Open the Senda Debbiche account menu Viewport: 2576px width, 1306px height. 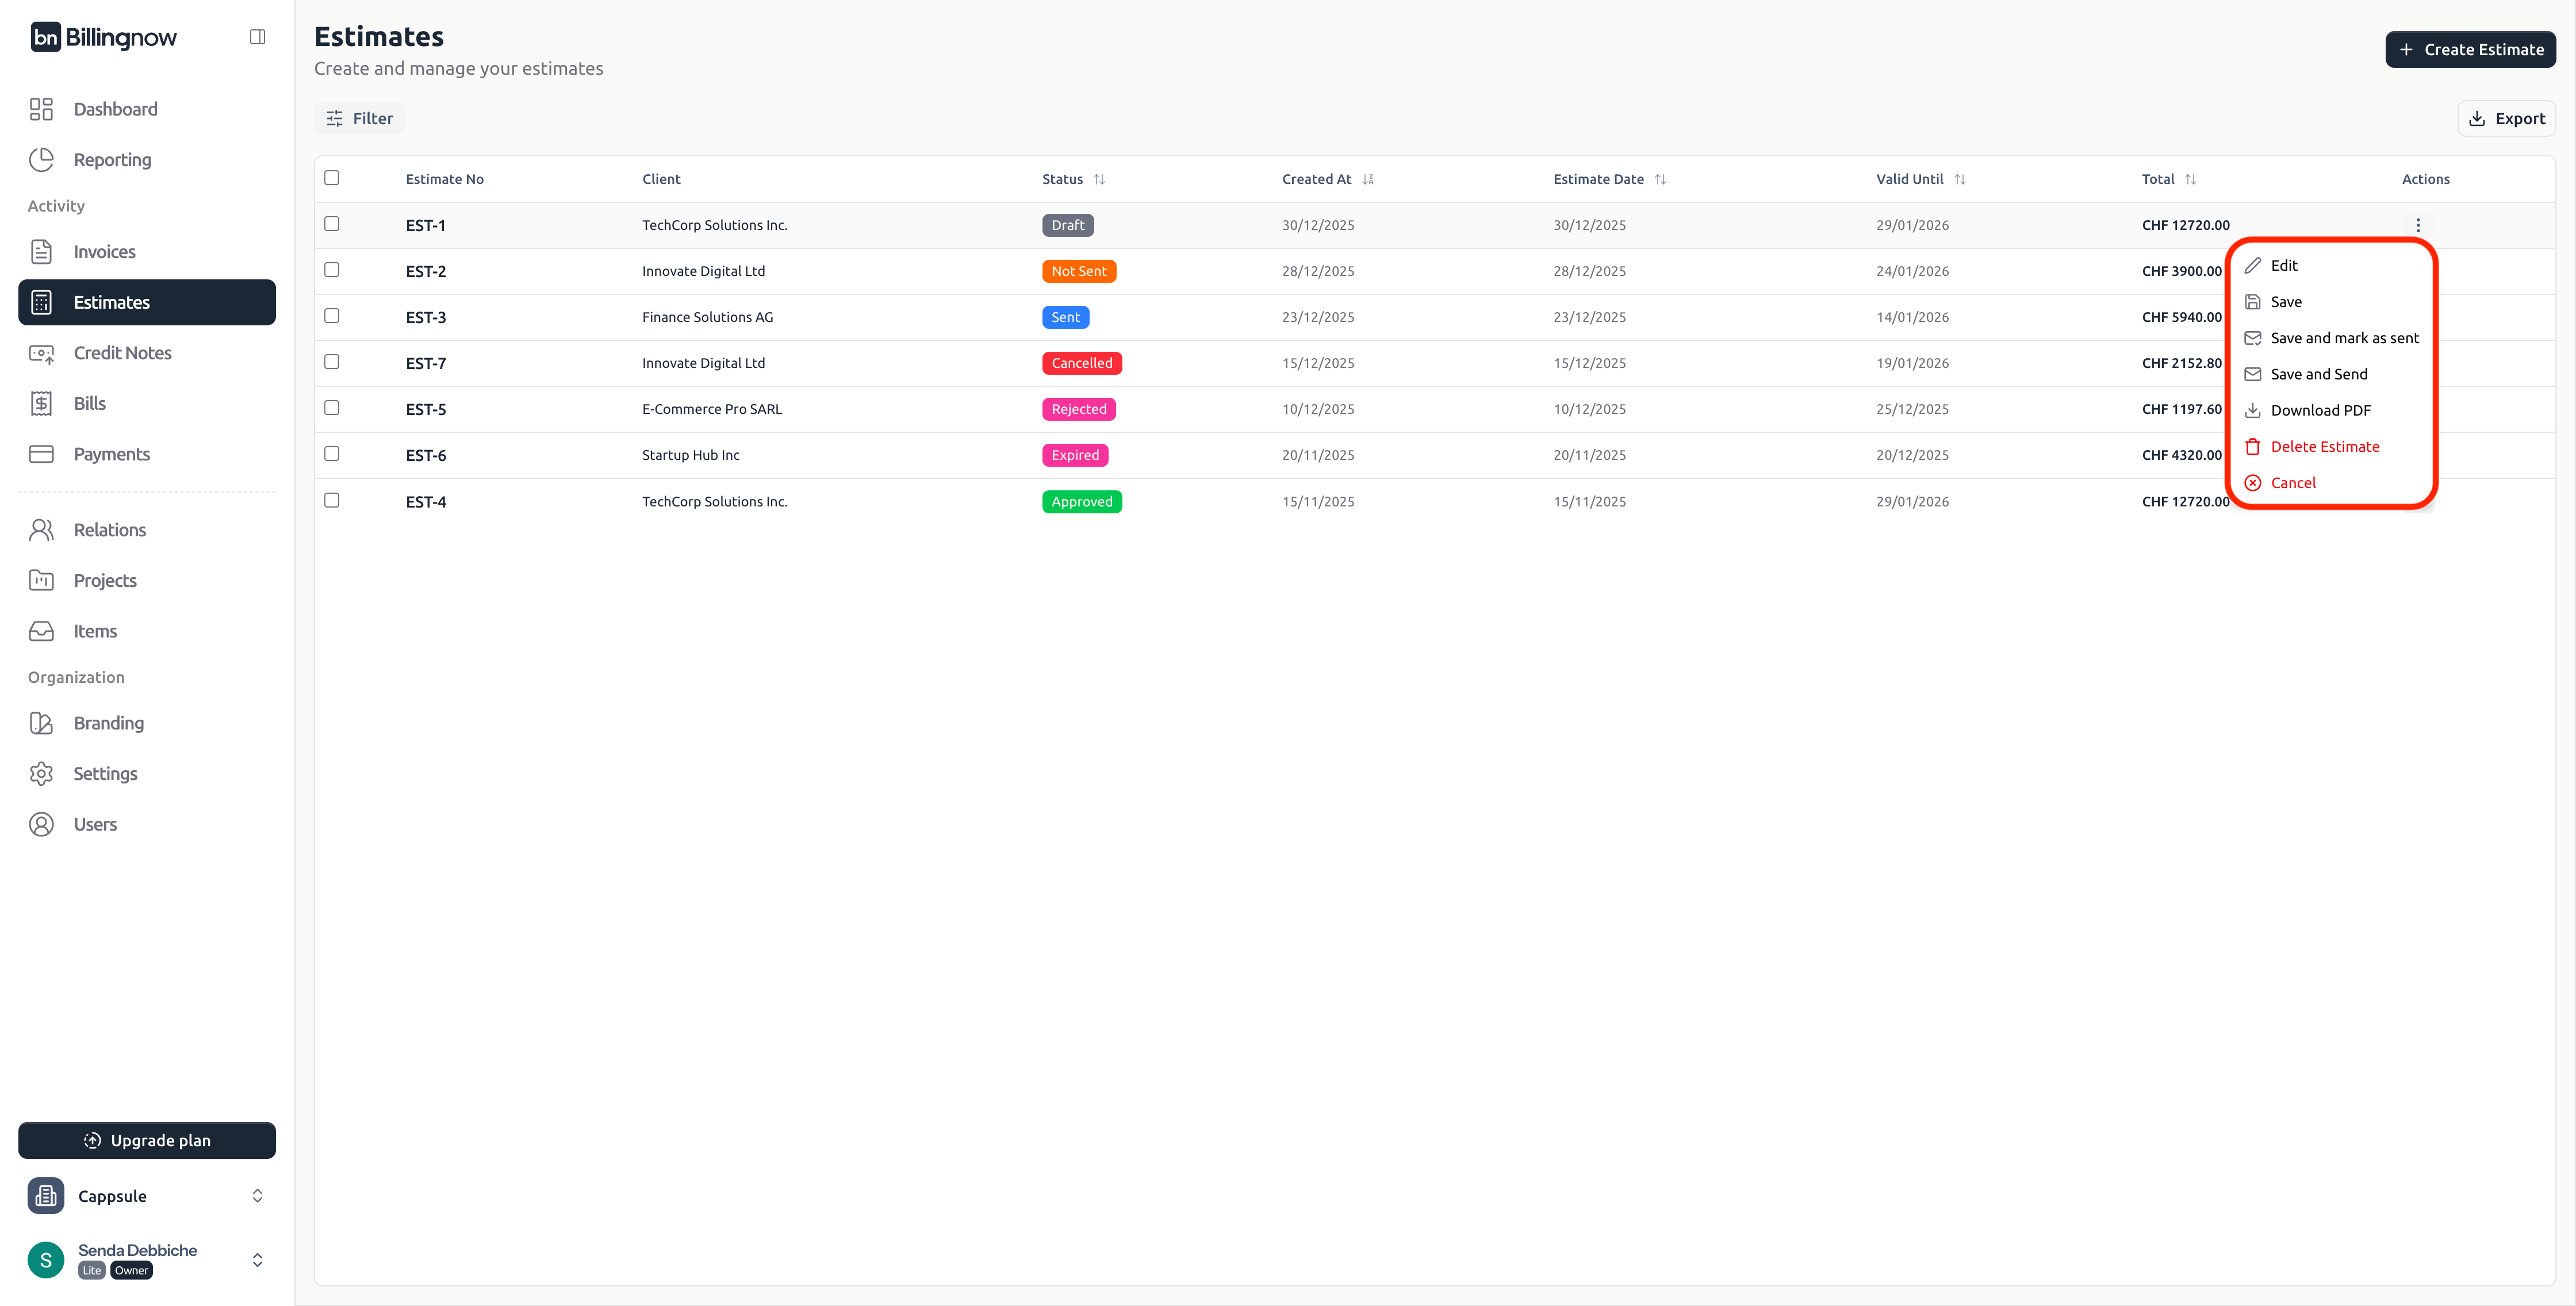[256, 1259]
